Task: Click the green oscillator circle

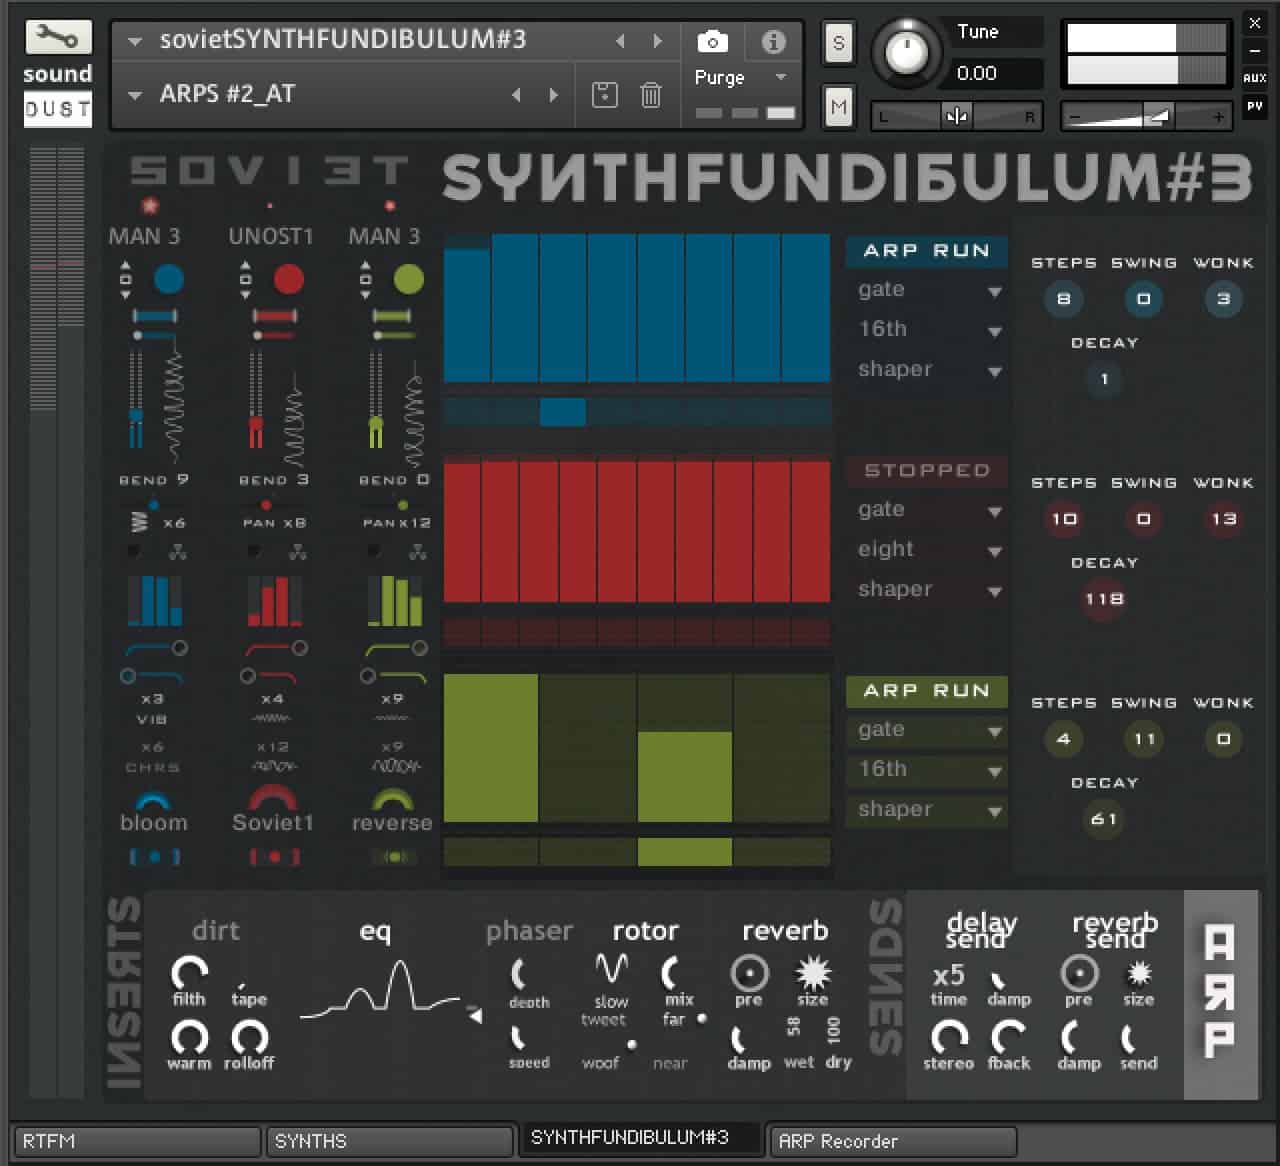Action: pyautogui.click(x=408, y=279)
